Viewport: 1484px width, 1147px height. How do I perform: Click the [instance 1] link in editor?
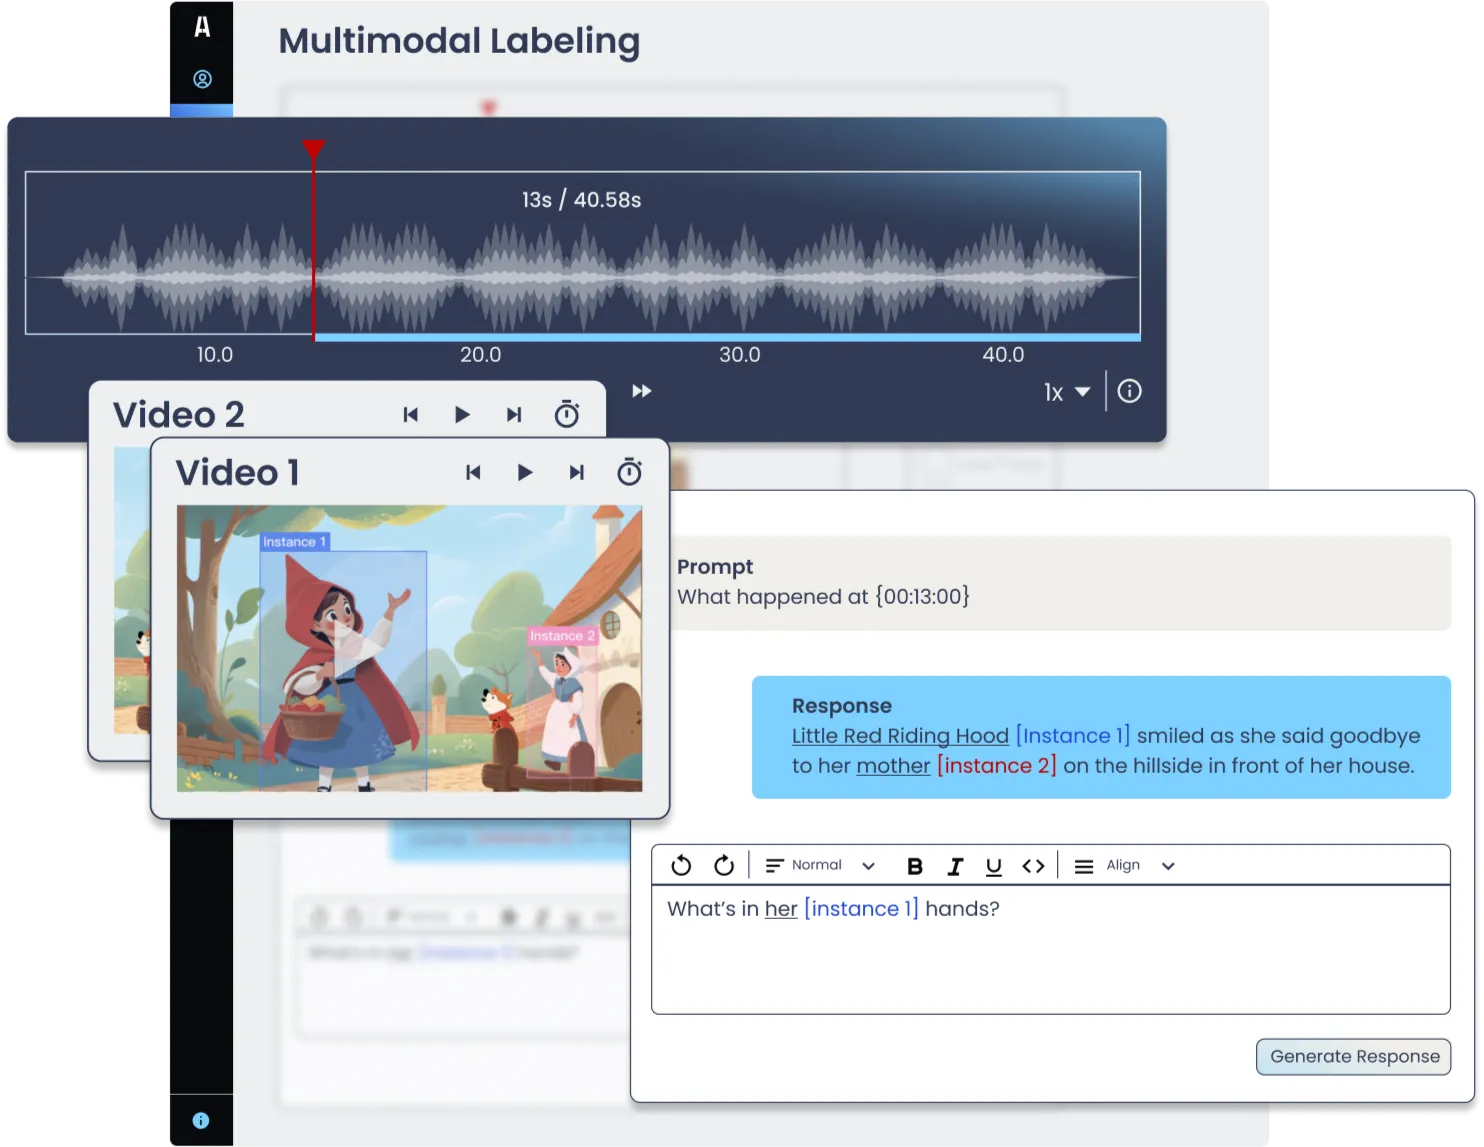pos(861,909)
